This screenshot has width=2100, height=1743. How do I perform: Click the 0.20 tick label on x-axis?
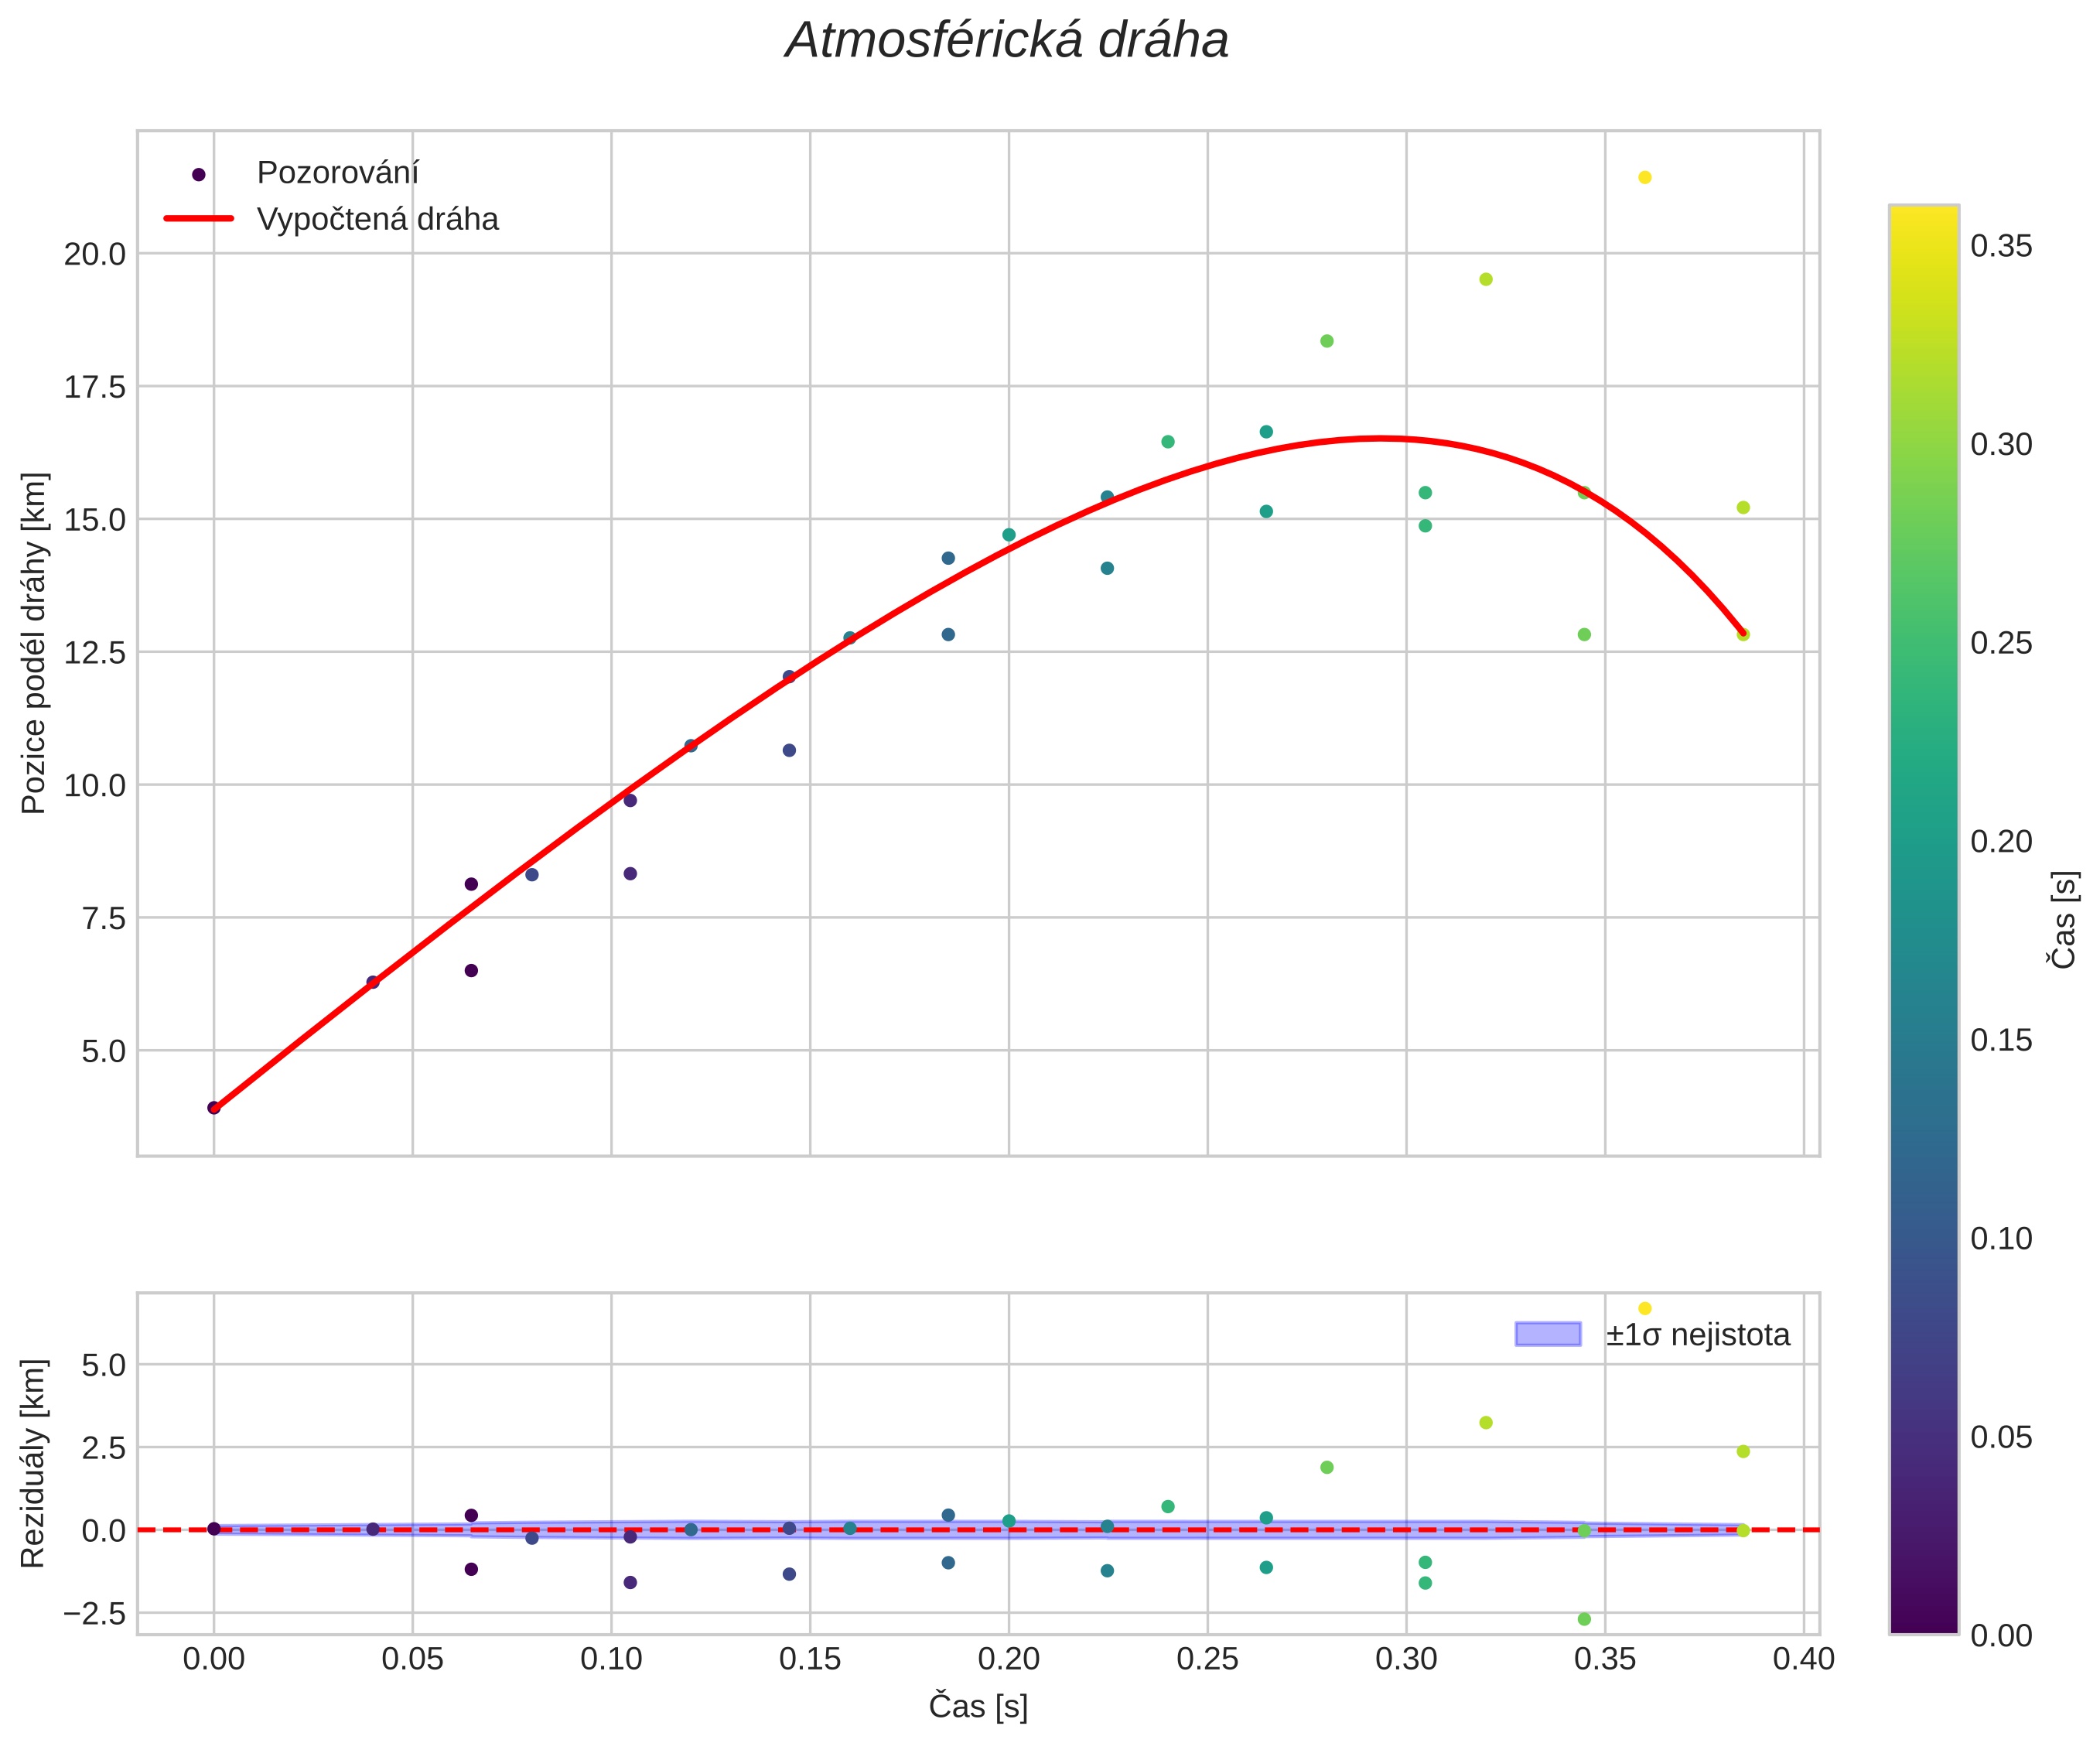(1008, 1659)
